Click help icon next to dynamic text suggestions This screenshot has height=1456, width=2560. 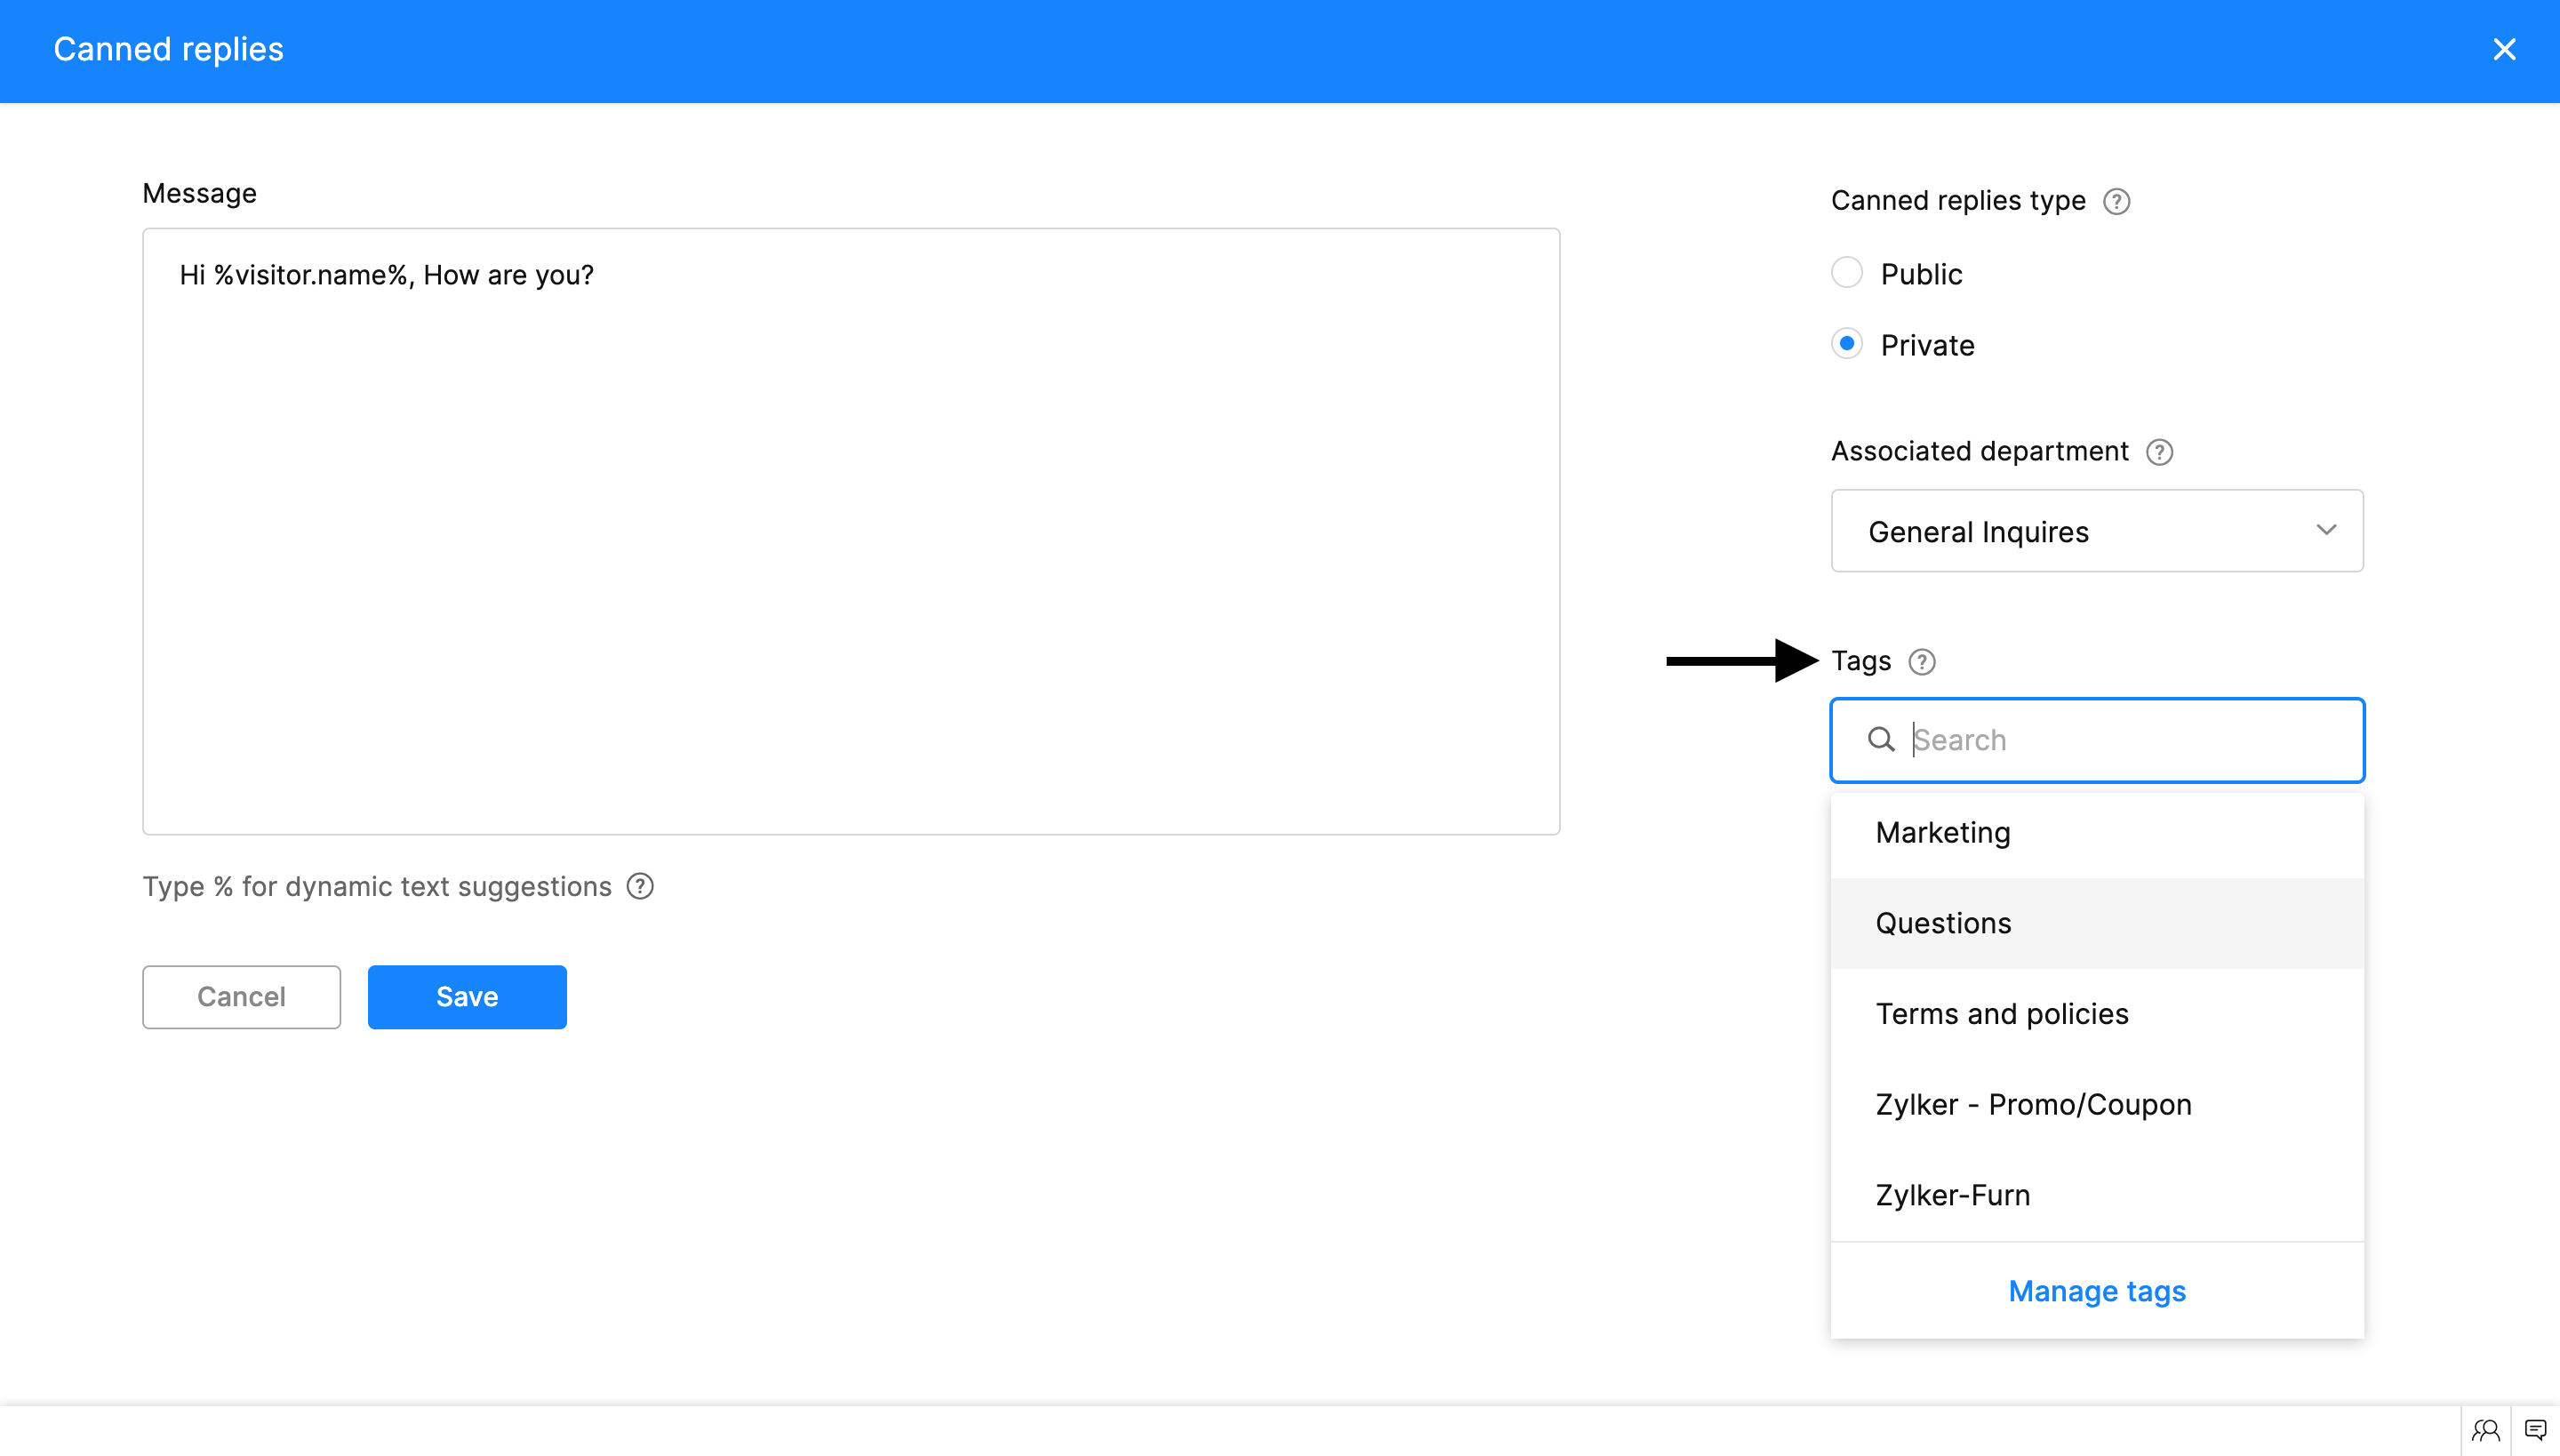[x=640, y=887]
